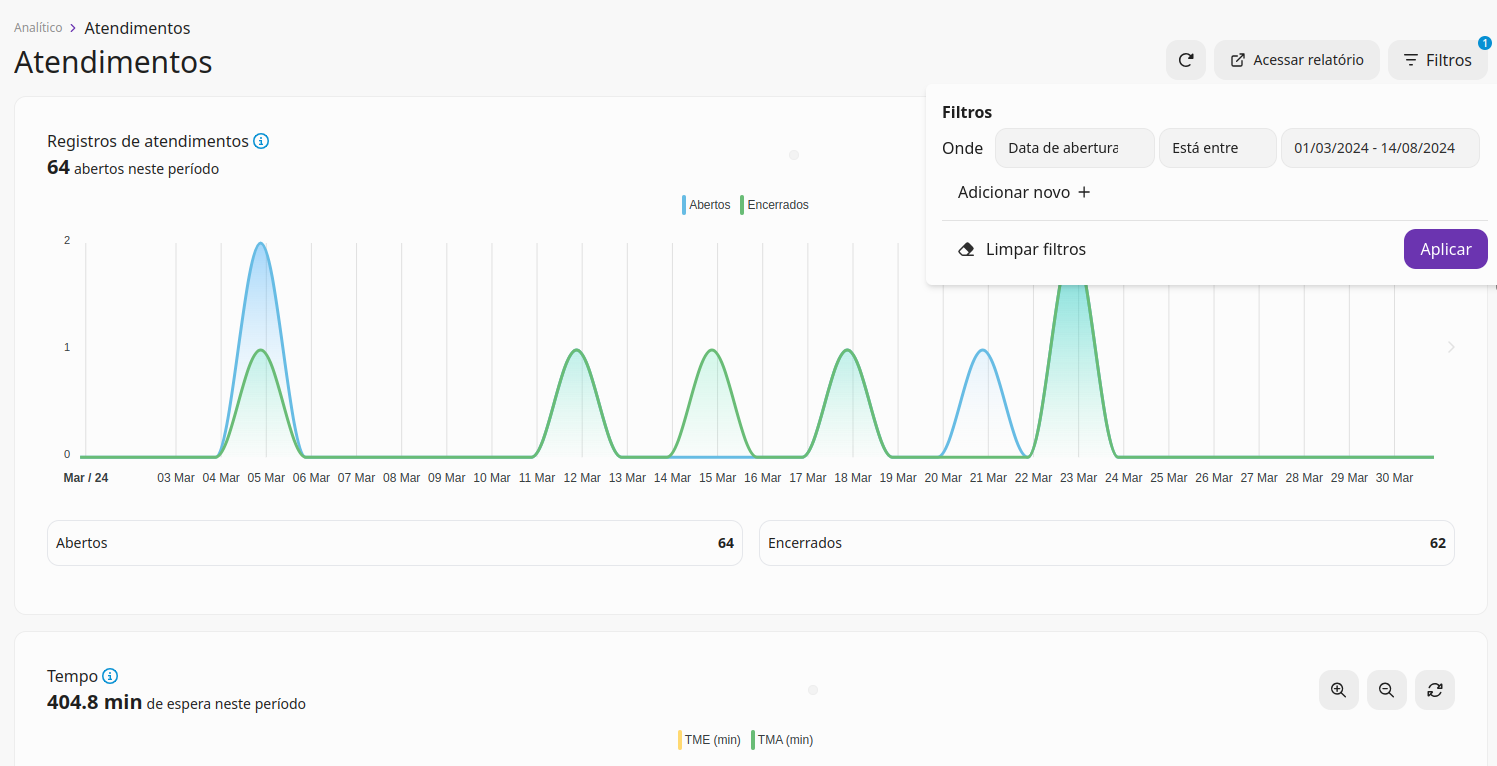Apply filters with Aplicar button
This screenshot has width=1497, height=766.
(1446, 249)
